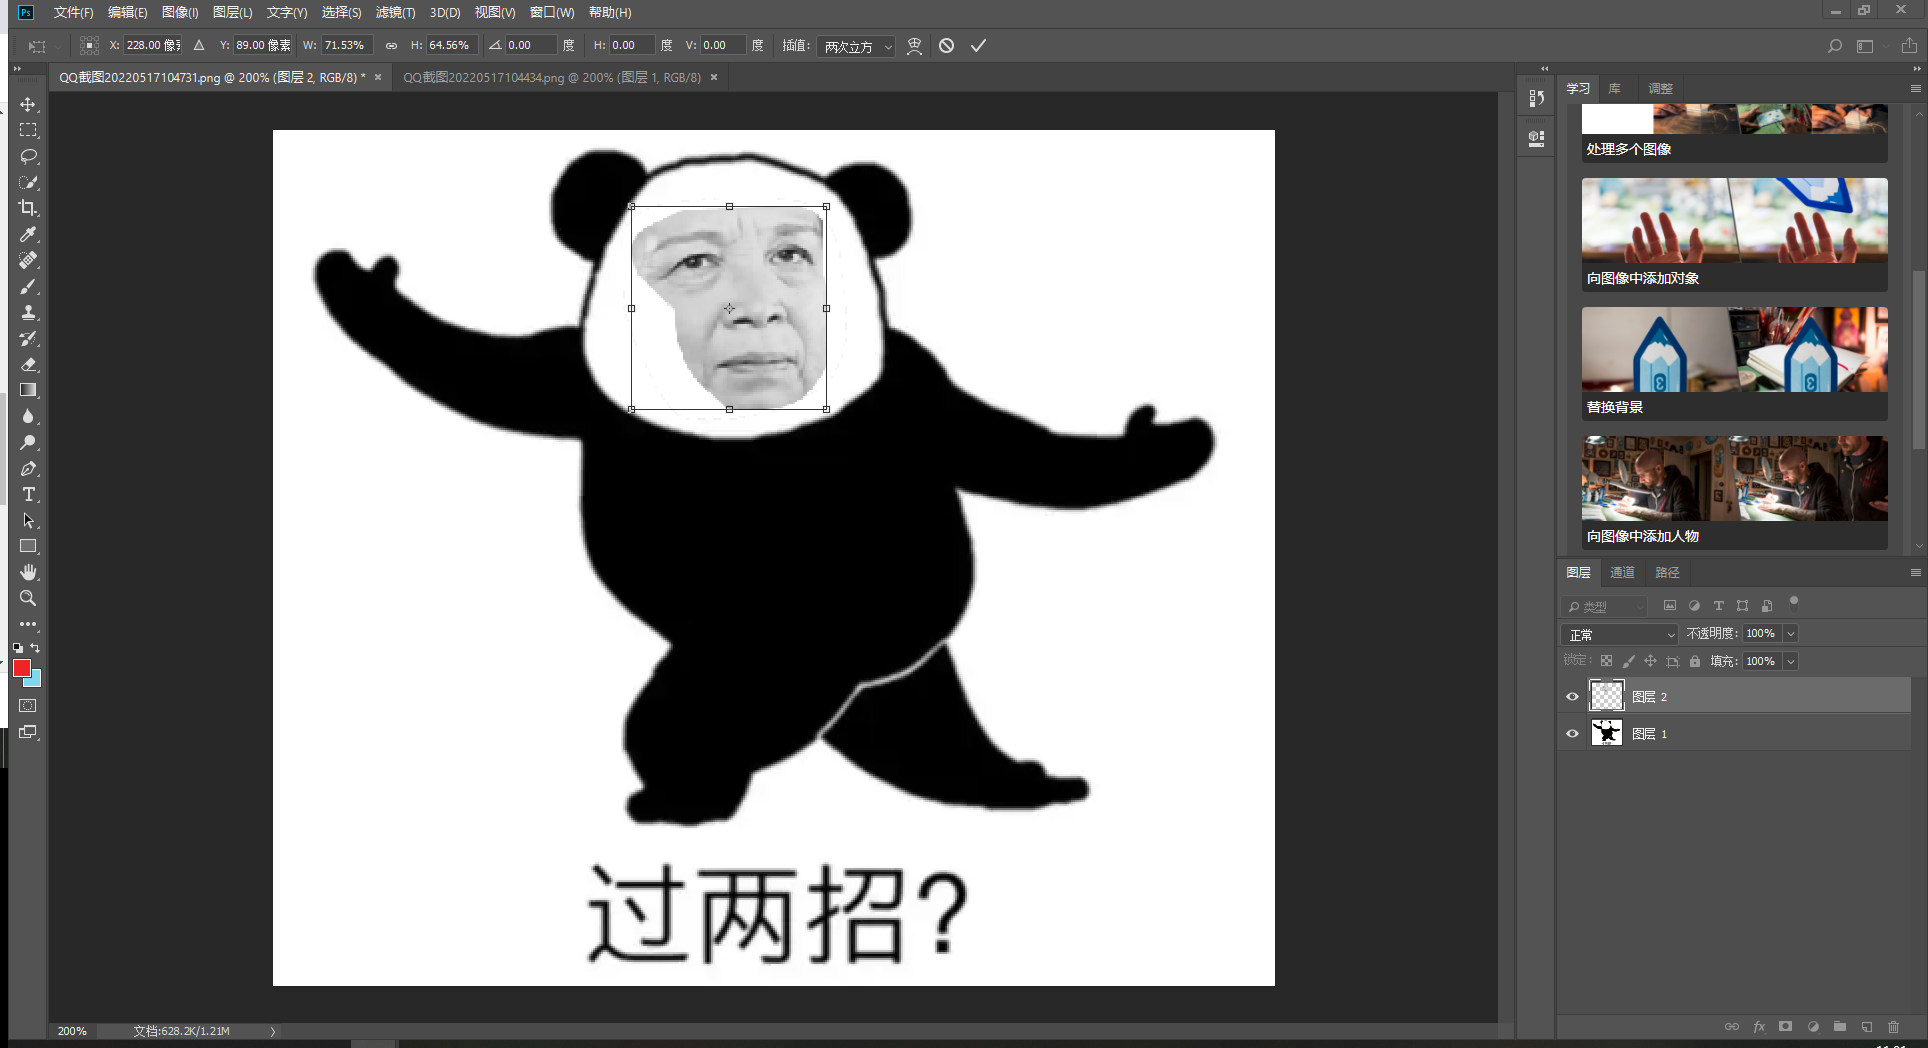This screenshot has width=1928, height=1048.
Task: Click the W width percentage field
Action: 346,45
